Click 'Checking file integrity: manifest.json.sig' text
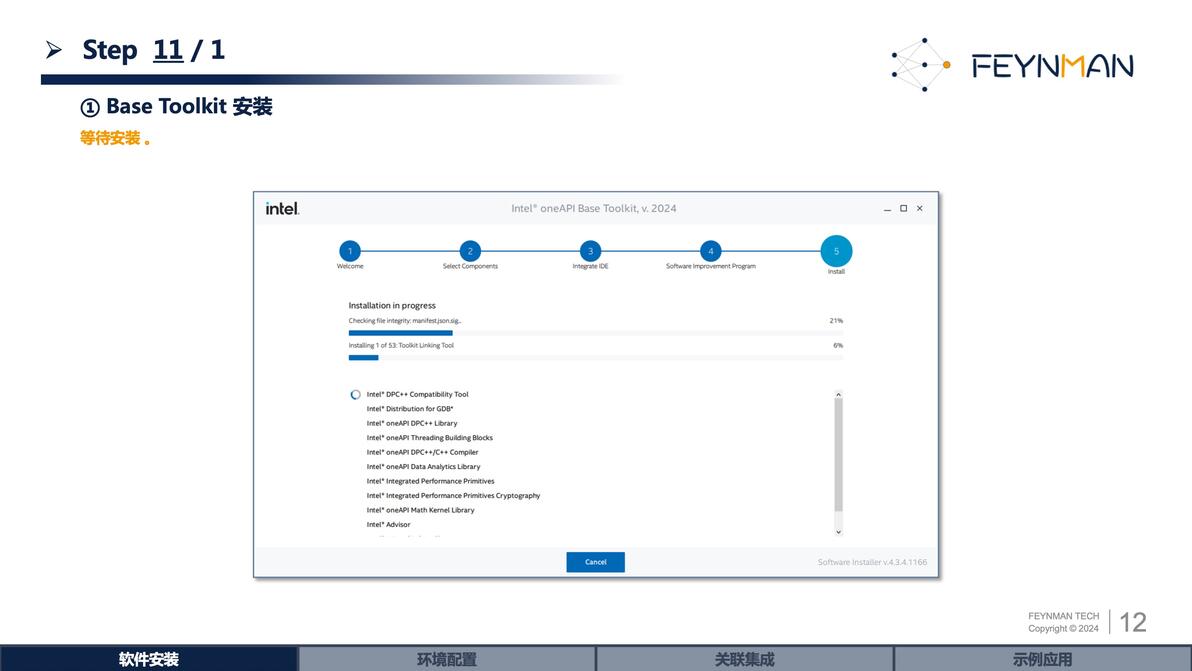This screenshot has height=671, width=1192. 404,321
